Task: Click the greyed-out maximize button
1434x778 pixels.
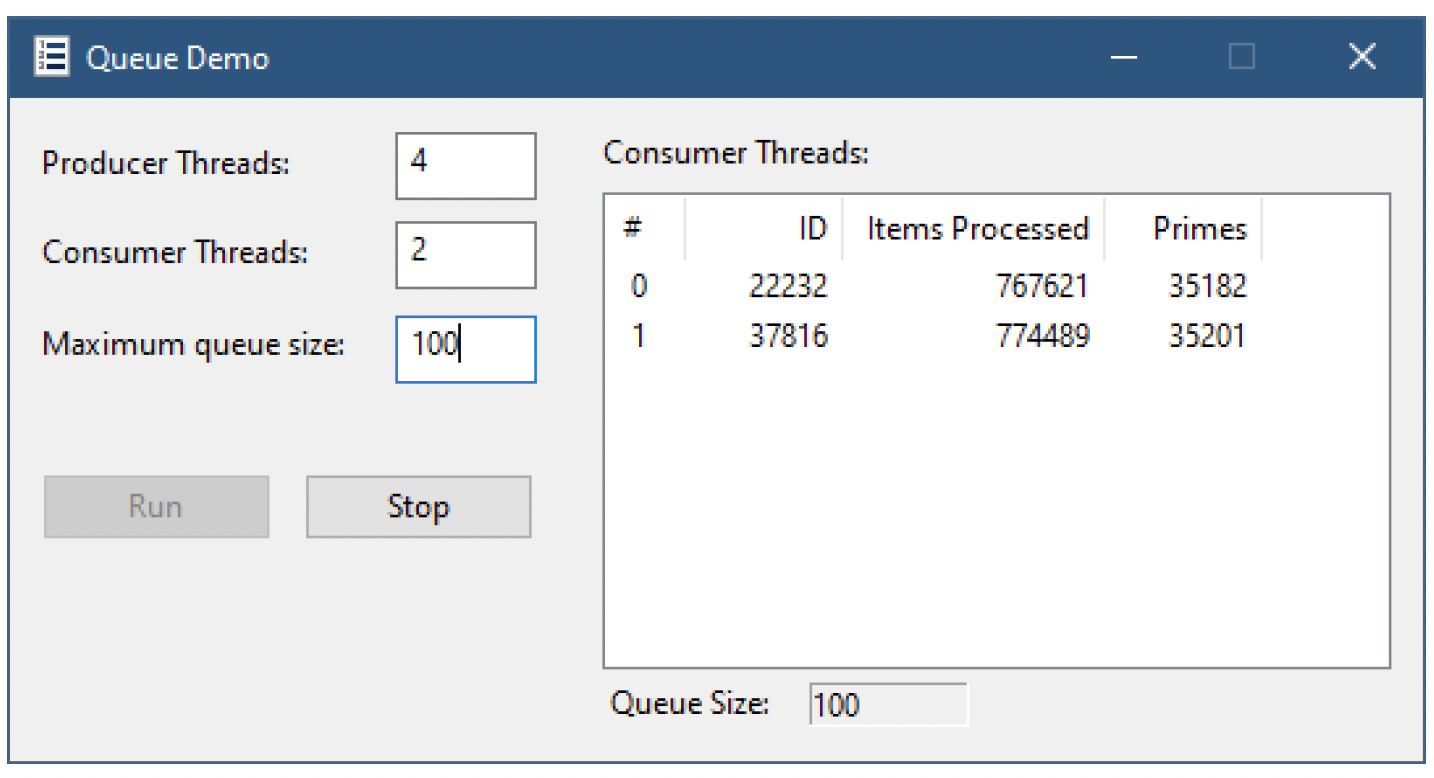Action: click(x=1241, y=57)
